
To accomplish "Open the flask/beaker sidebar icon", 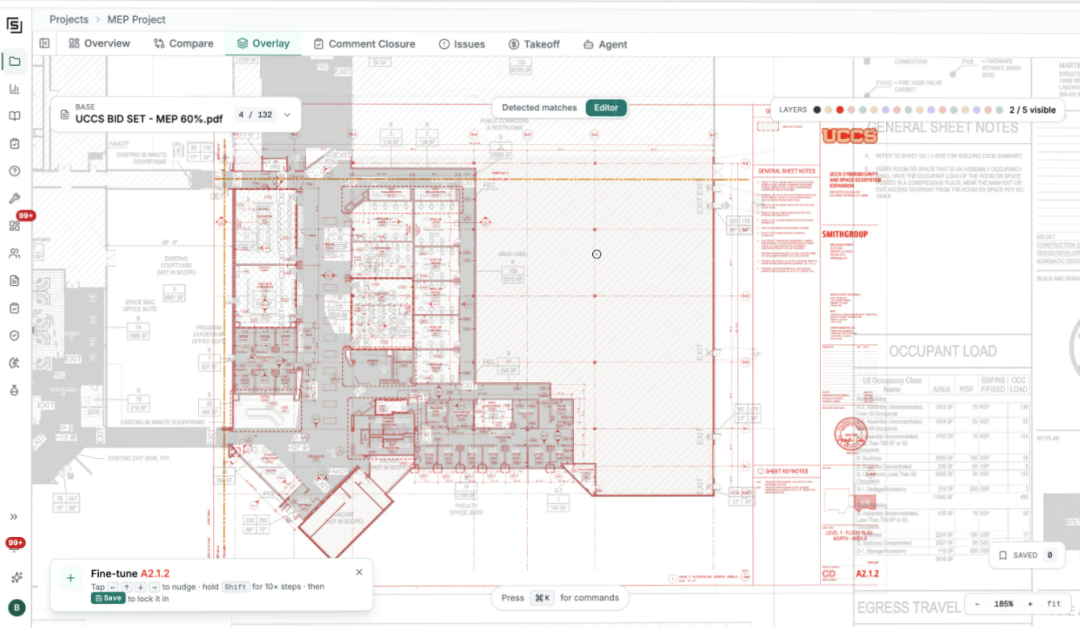I will tap(14, 390).
